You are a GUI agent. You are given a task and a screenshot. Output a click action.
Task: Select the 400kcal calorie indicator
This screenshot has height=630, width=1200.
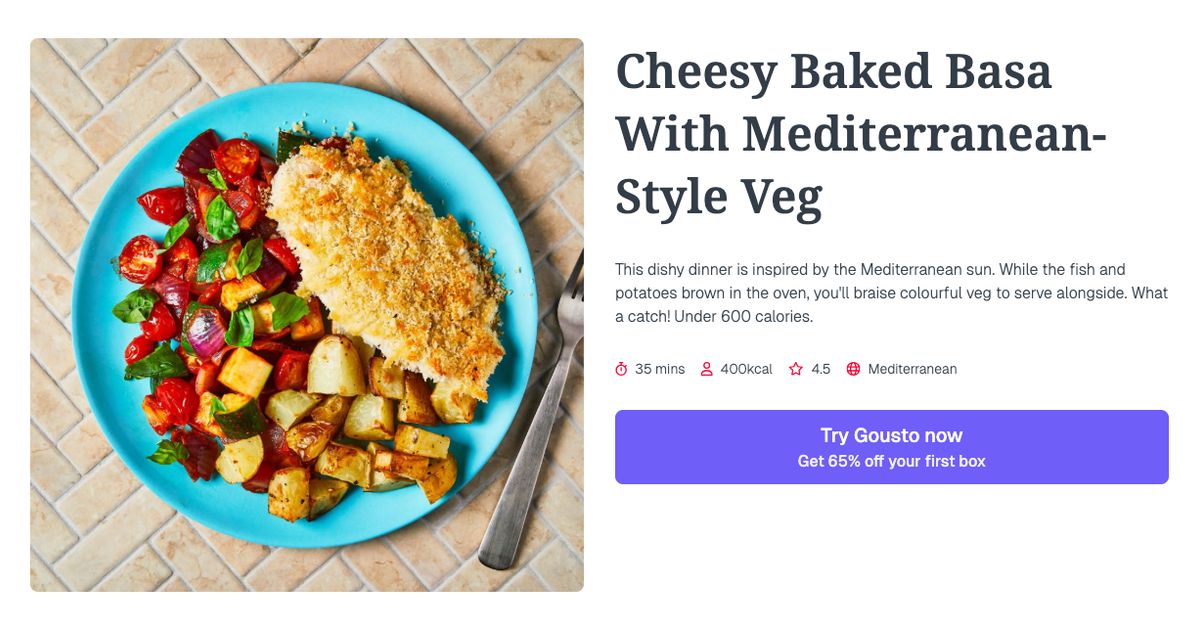tap(745, 368)
